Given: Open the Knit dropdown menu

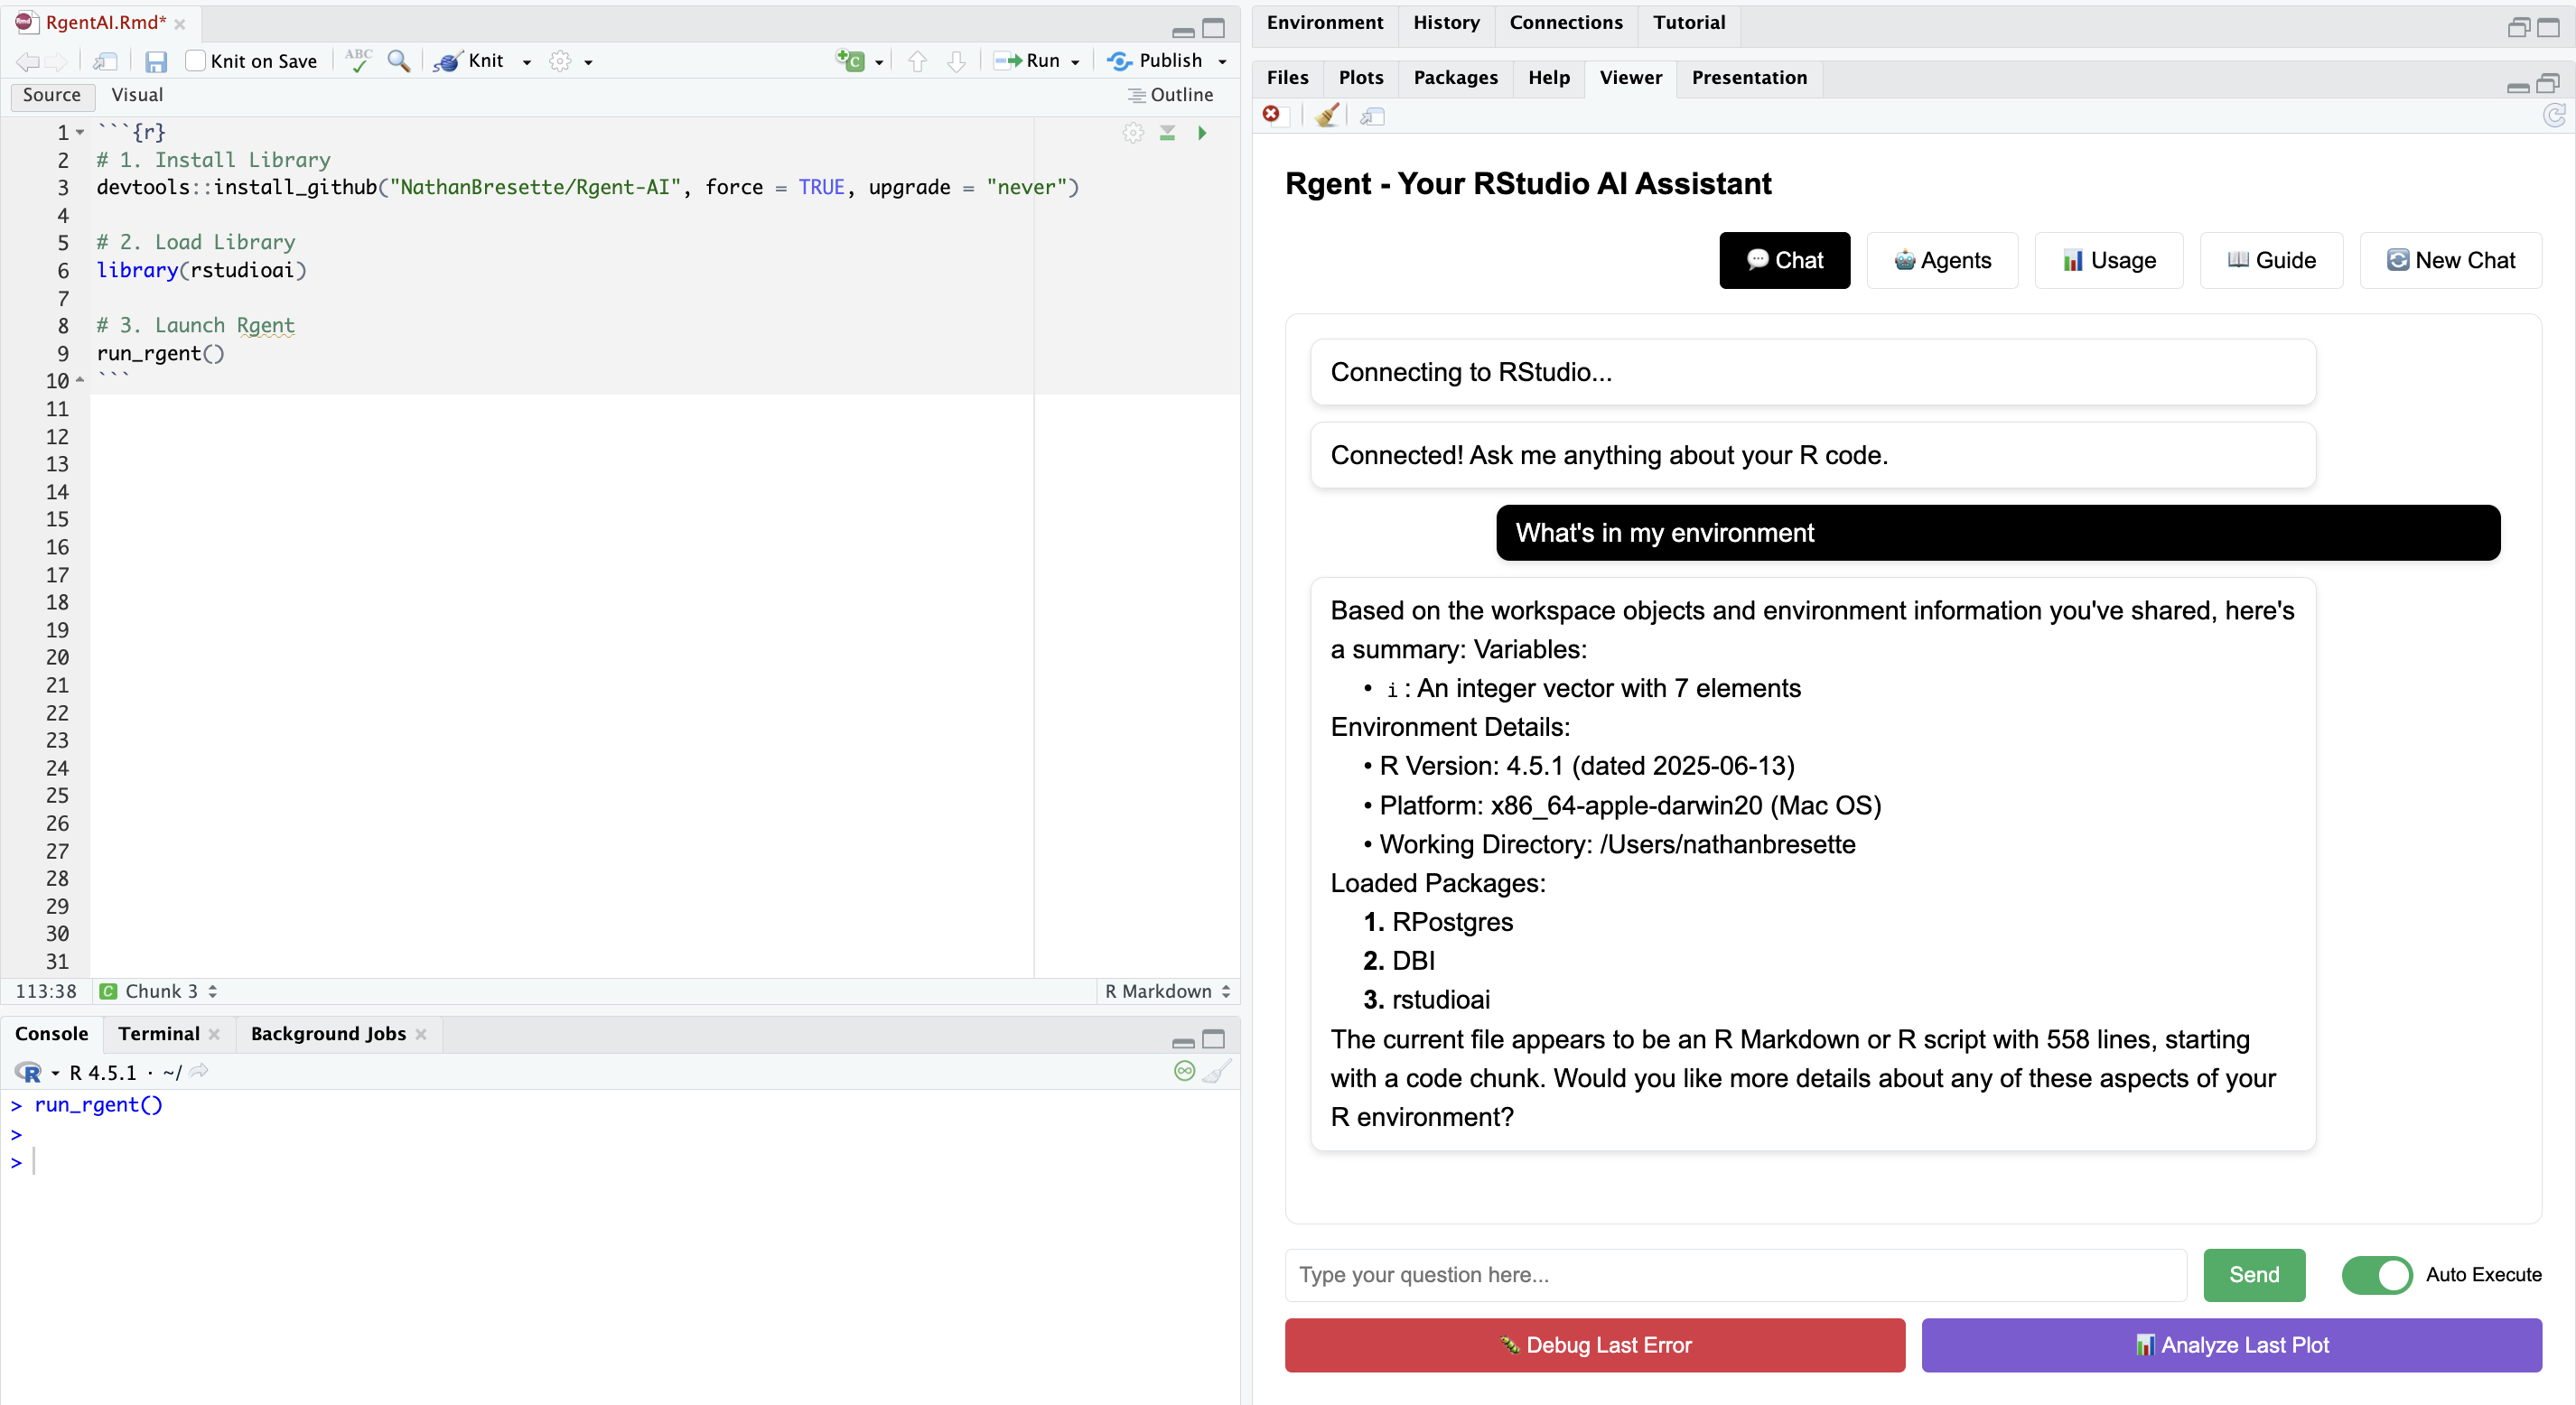Looking at the screenshot, I should coord(526,61).
